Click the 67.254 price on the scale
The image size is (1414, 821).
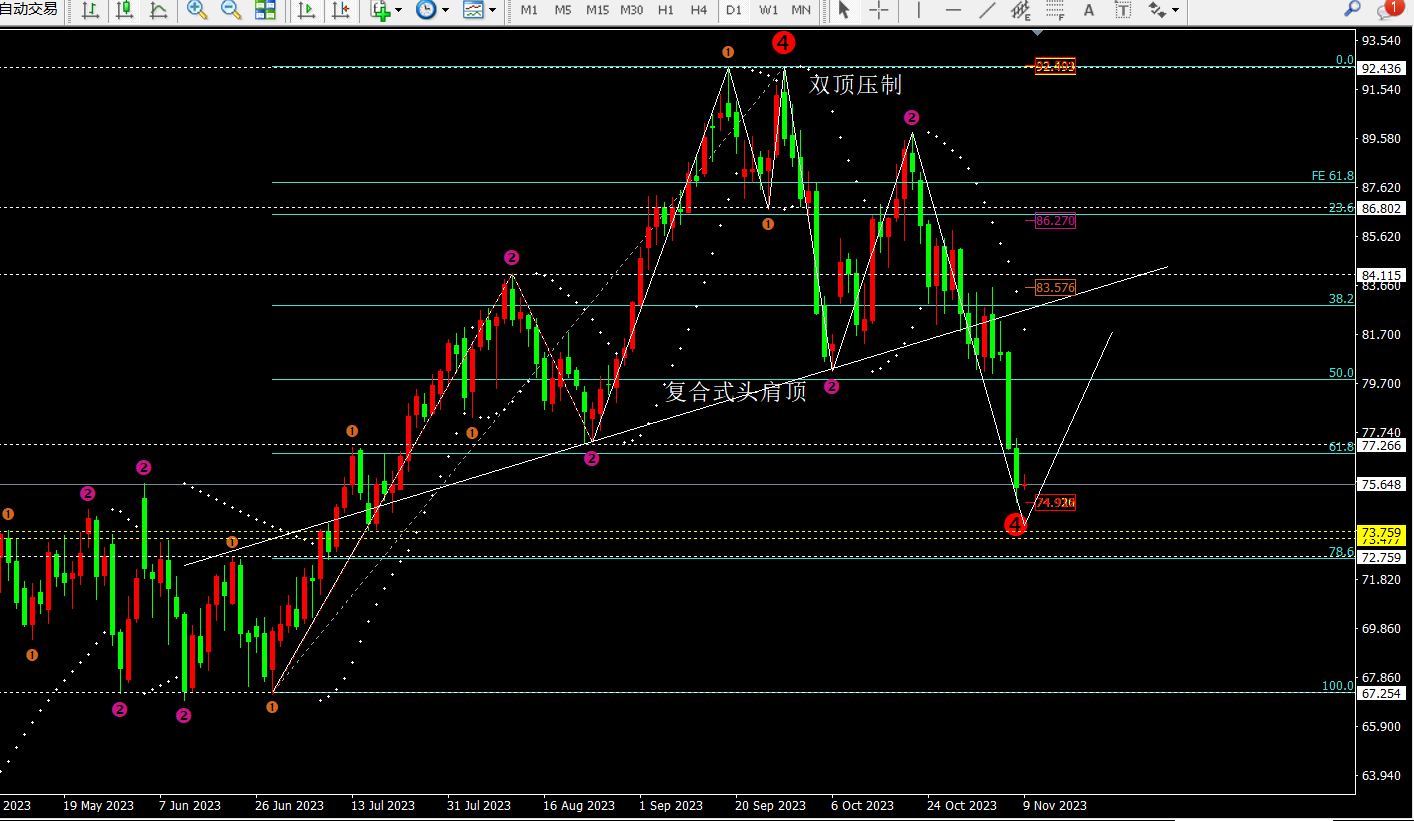tap(1381, 693)
